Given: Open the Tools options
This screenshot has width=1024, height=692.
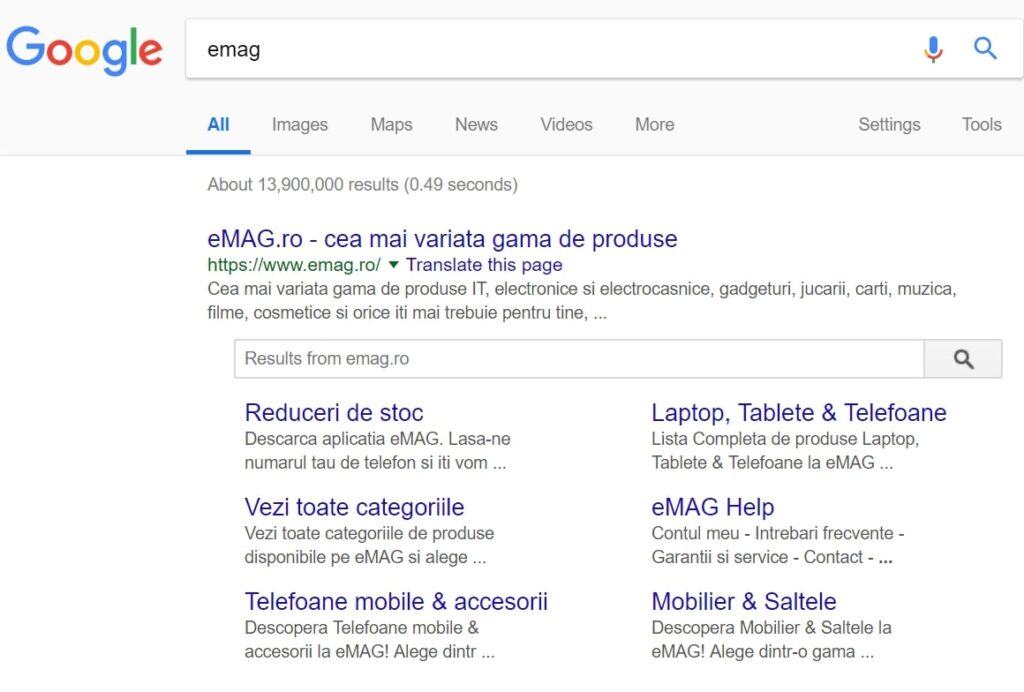Looking at the screenshot, I should [981, 125].
